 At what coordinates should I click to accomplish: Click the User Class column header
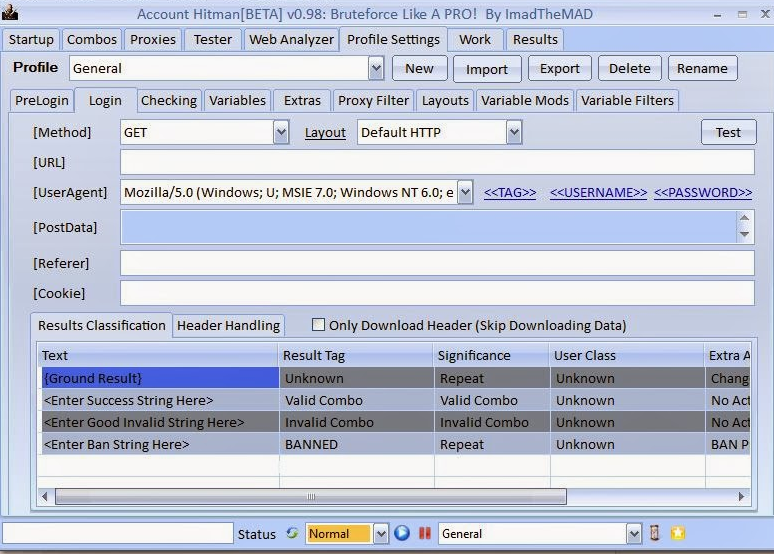pos(627,355)
